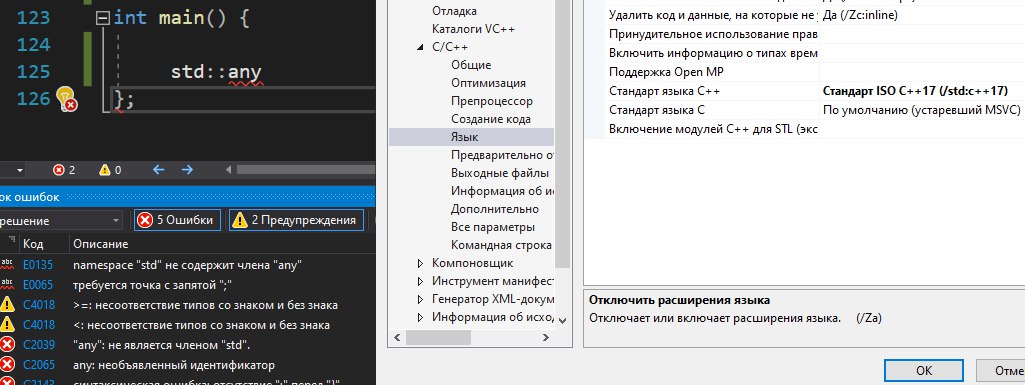Select Отладка in the properties tree

click(x=454, y=11)
